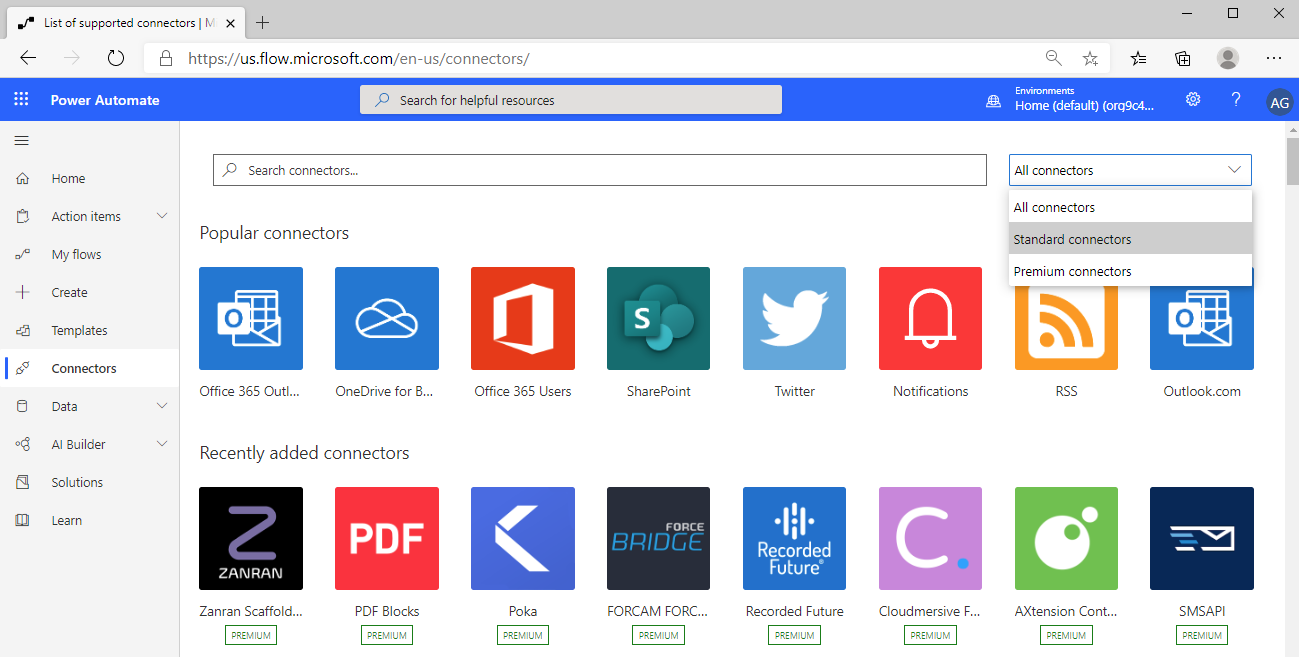Open the Settings gear in the header
Screen dimensions: 1299x657
click(1193, 100)
